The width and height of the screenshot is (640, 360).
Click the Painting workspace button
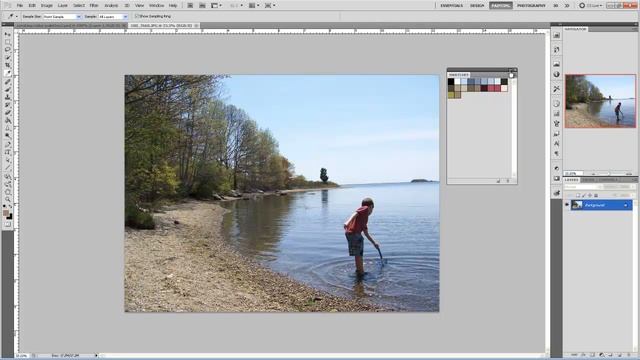coord(500,6)
